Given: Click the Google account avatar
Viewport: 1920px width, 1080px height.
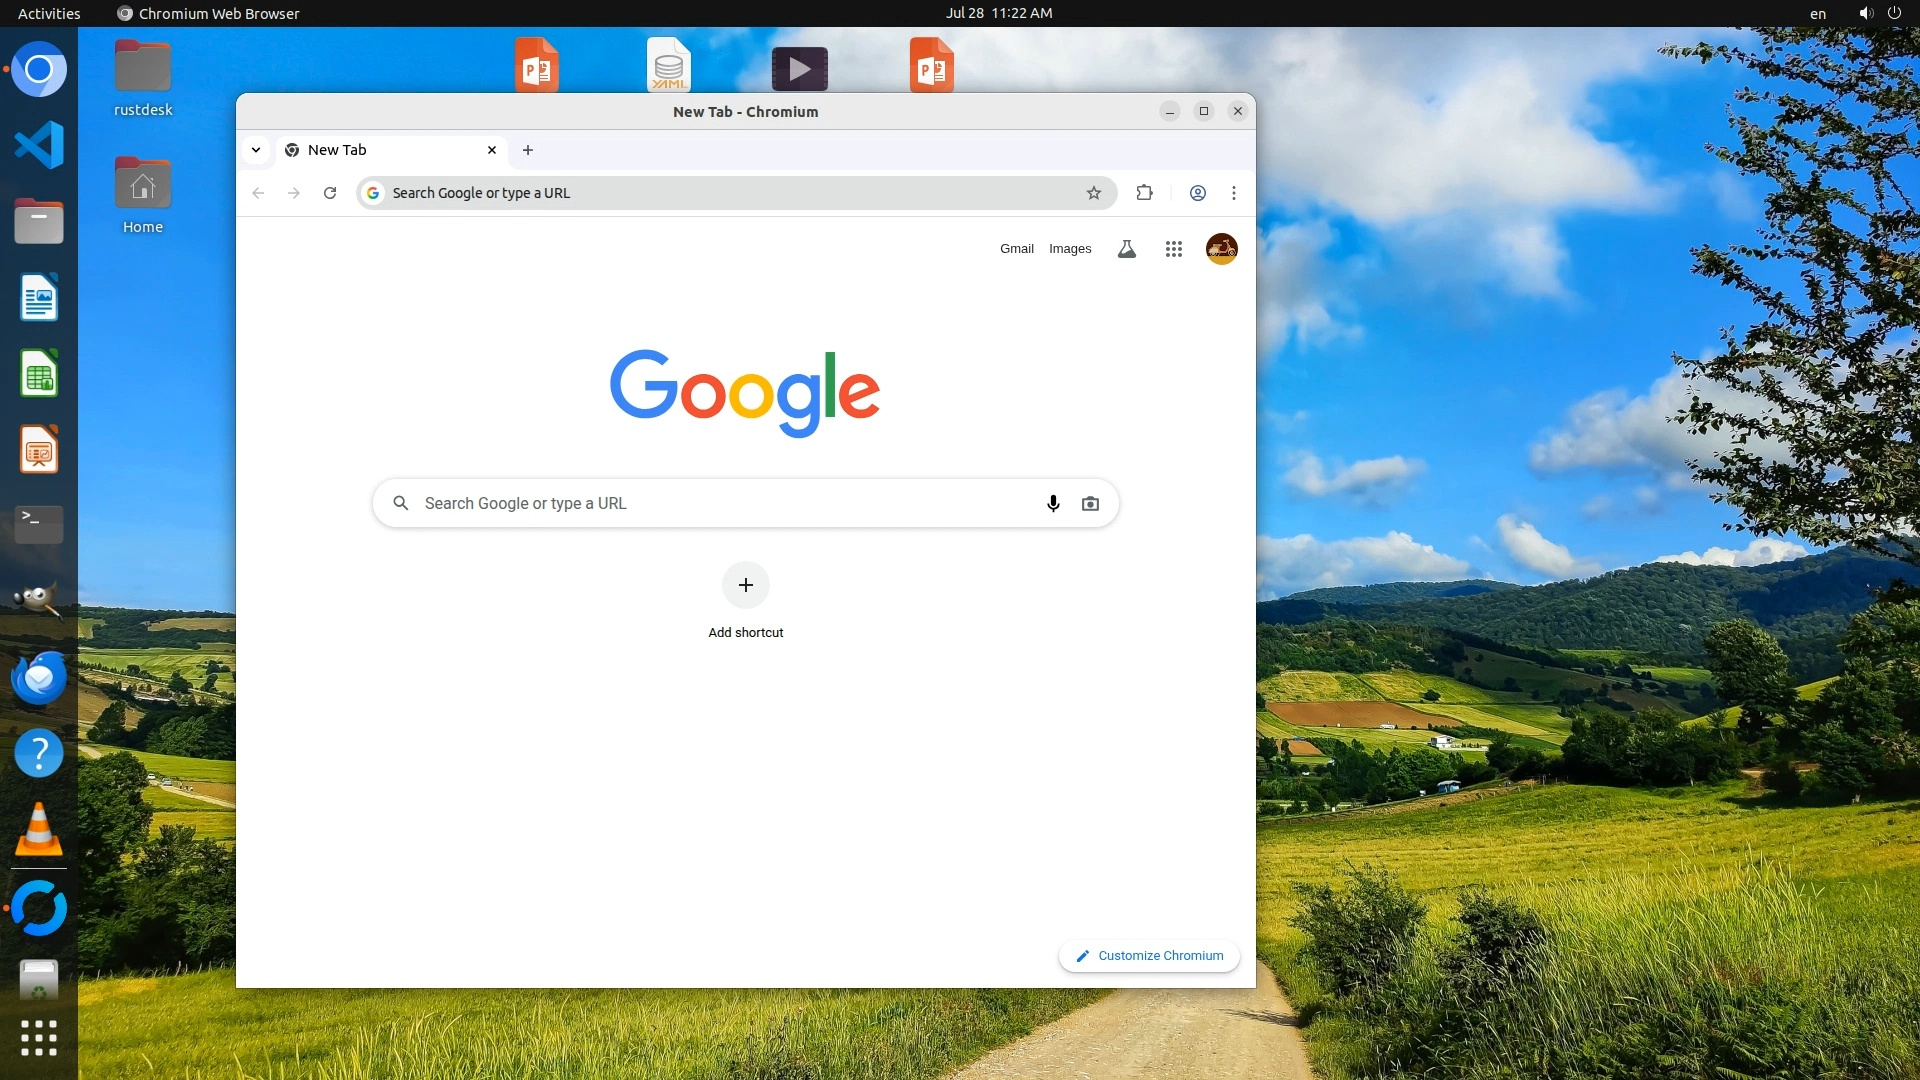Looking at the screenshot, I should point(1221,249).
